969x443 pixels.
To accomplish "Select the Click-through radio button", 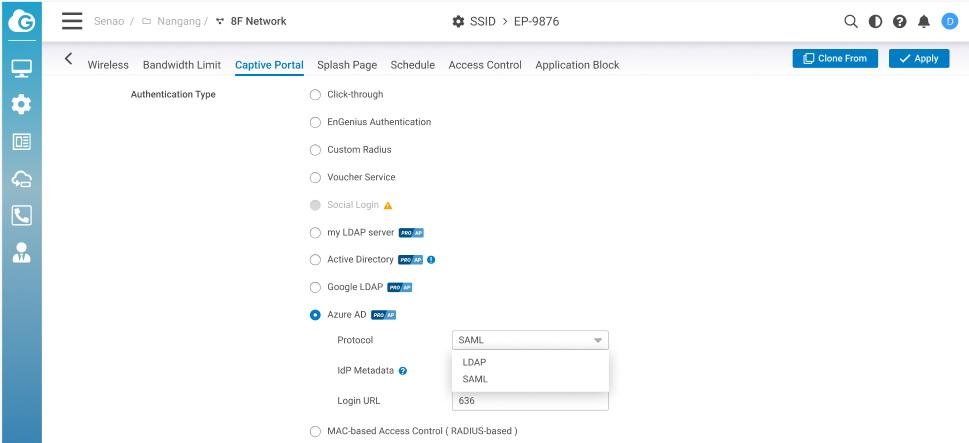I will [315, 95].
